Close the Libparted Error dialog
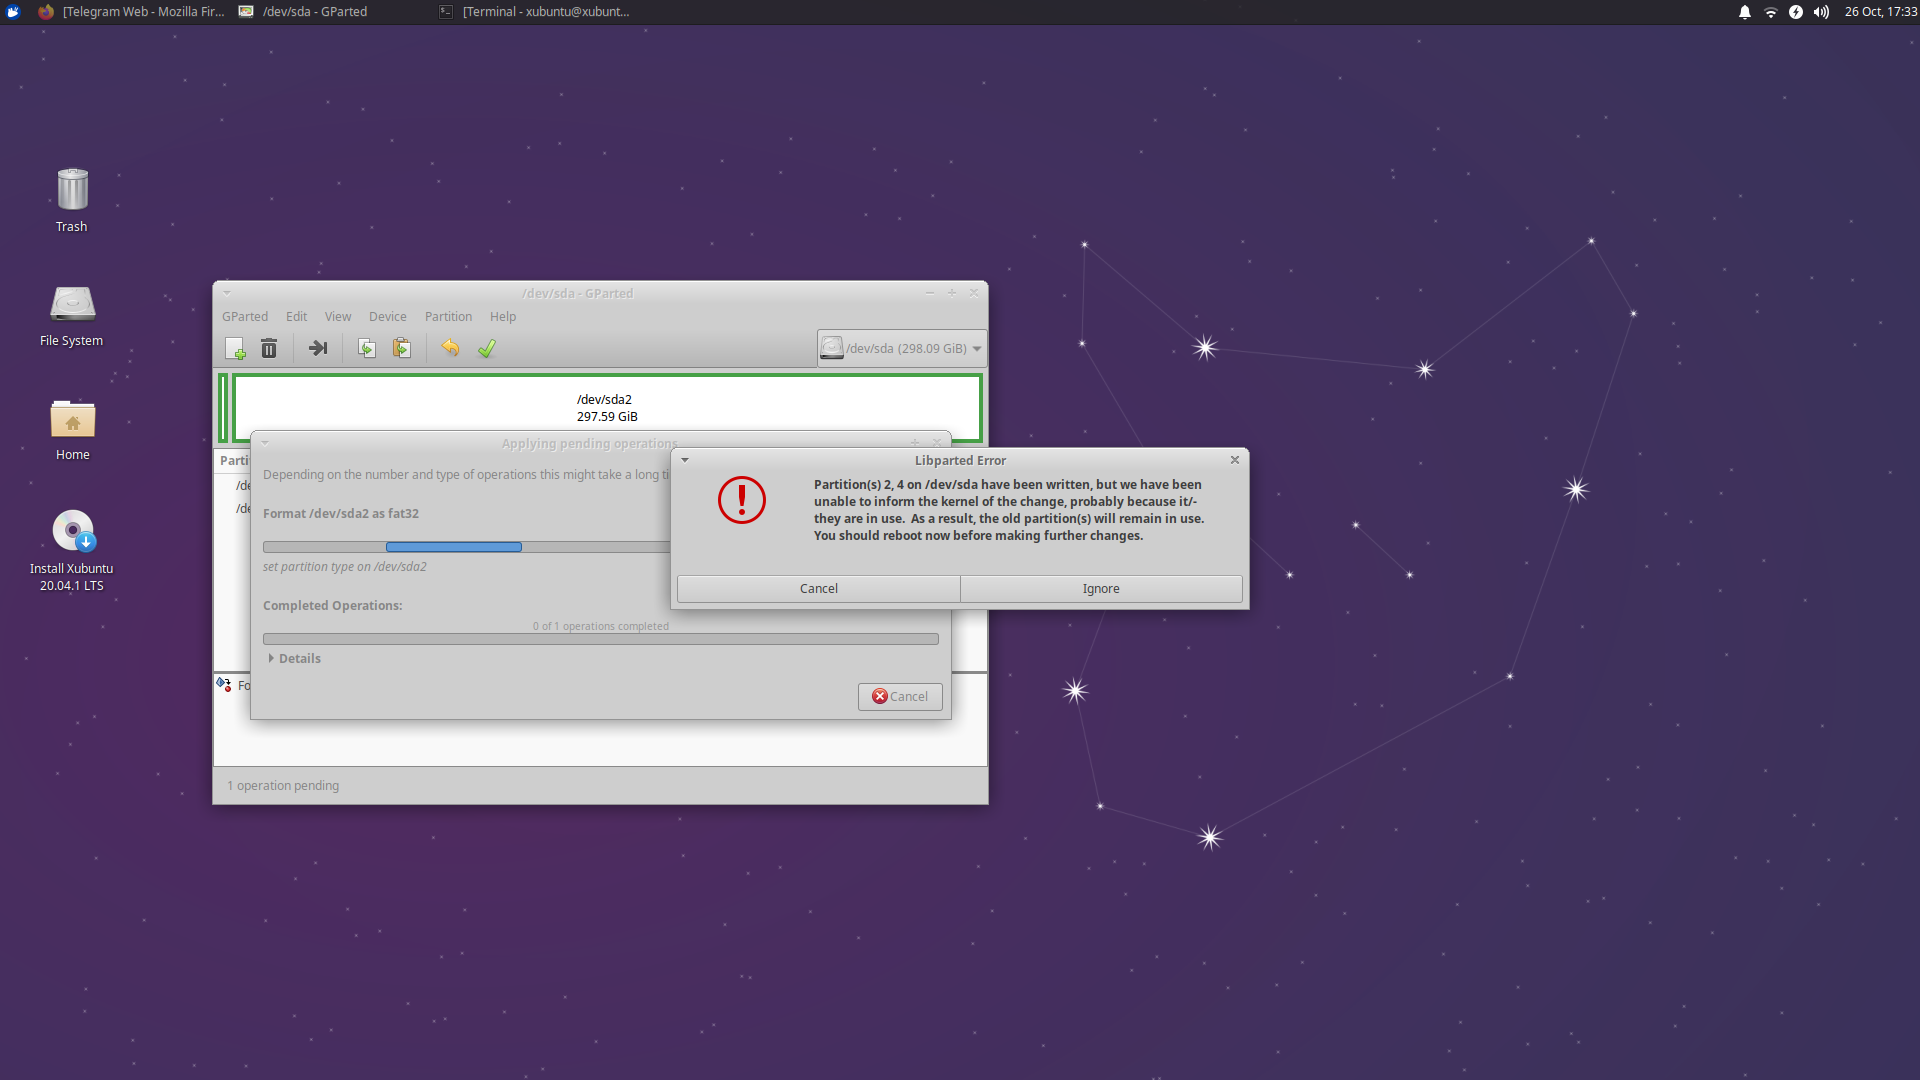This screenshot has height=1080, width=1920. tap(1235, 460)
